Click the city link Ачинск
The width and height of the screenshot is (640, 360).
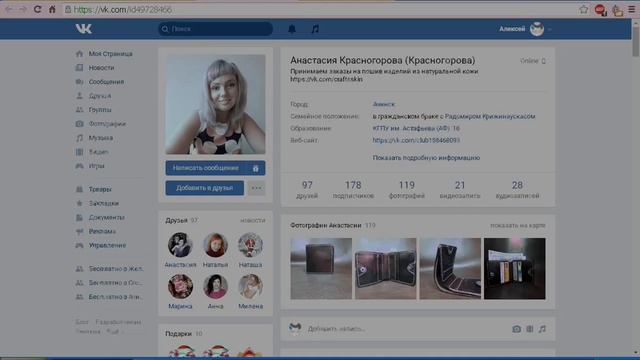[x=384, y=104]
